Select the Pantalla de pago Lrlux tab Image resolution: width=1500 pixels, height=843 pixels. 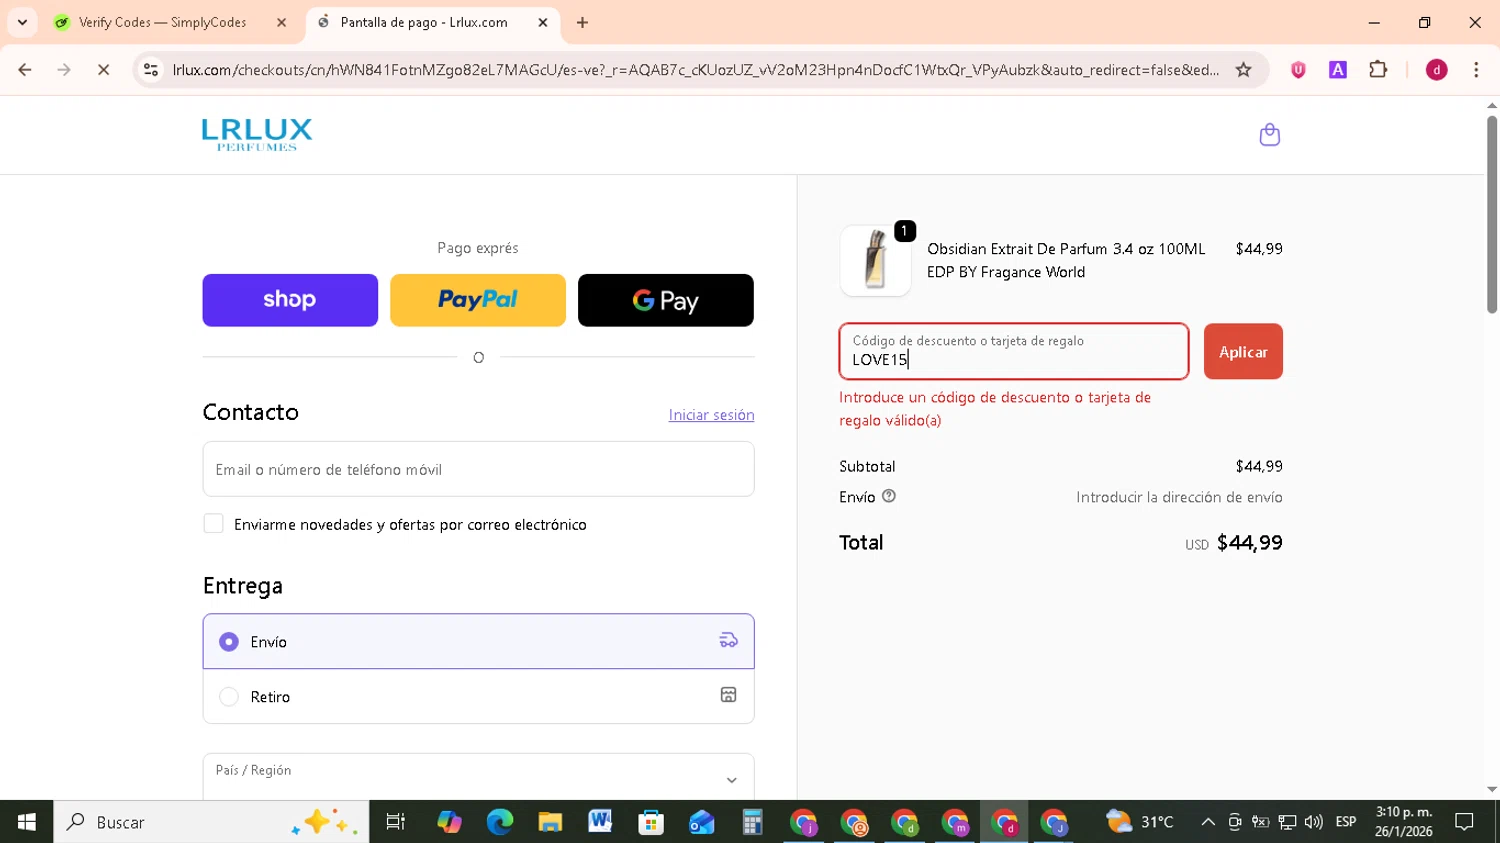[432, 22]
